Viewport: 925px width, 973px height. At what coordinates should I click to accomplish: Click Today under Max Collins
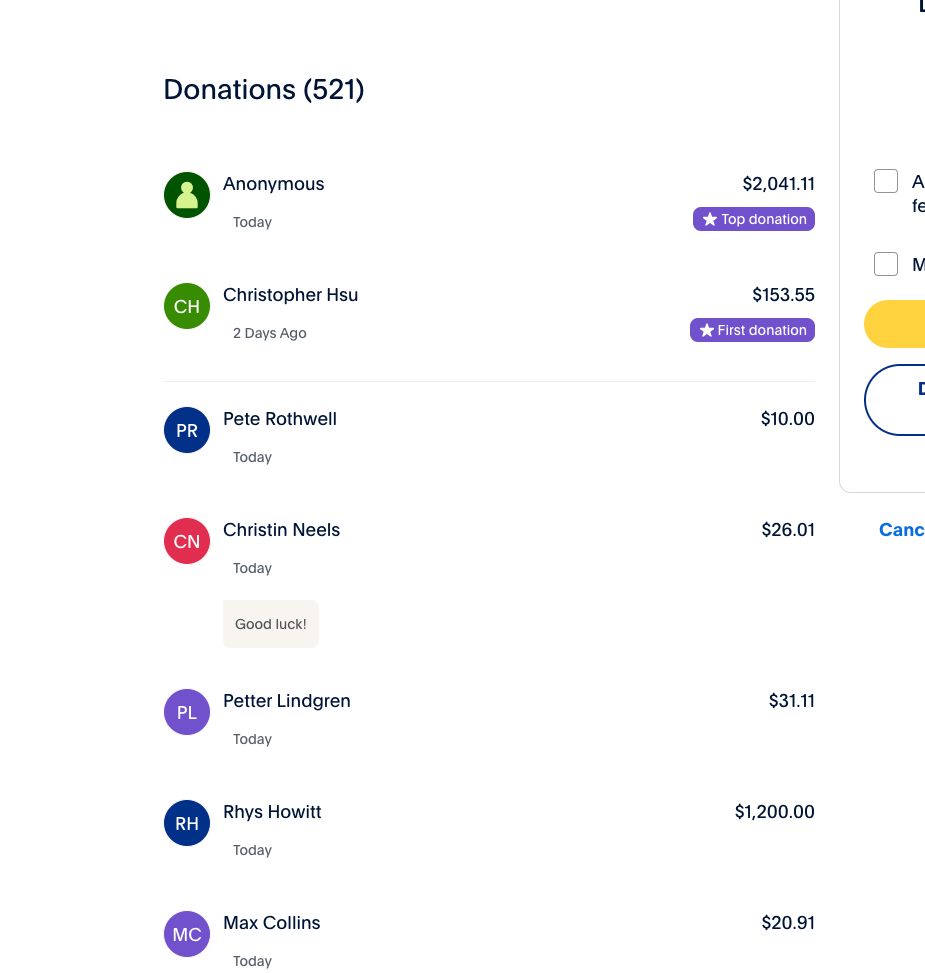click(x=252, y=961)
